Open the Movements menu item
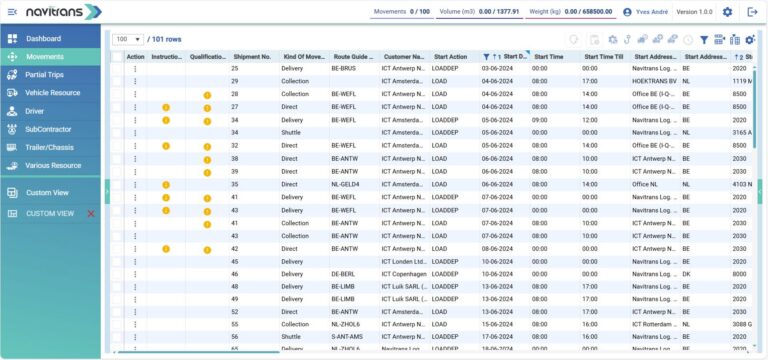The width and height of the screenshot is (768, 360). [x=50, y=57]
